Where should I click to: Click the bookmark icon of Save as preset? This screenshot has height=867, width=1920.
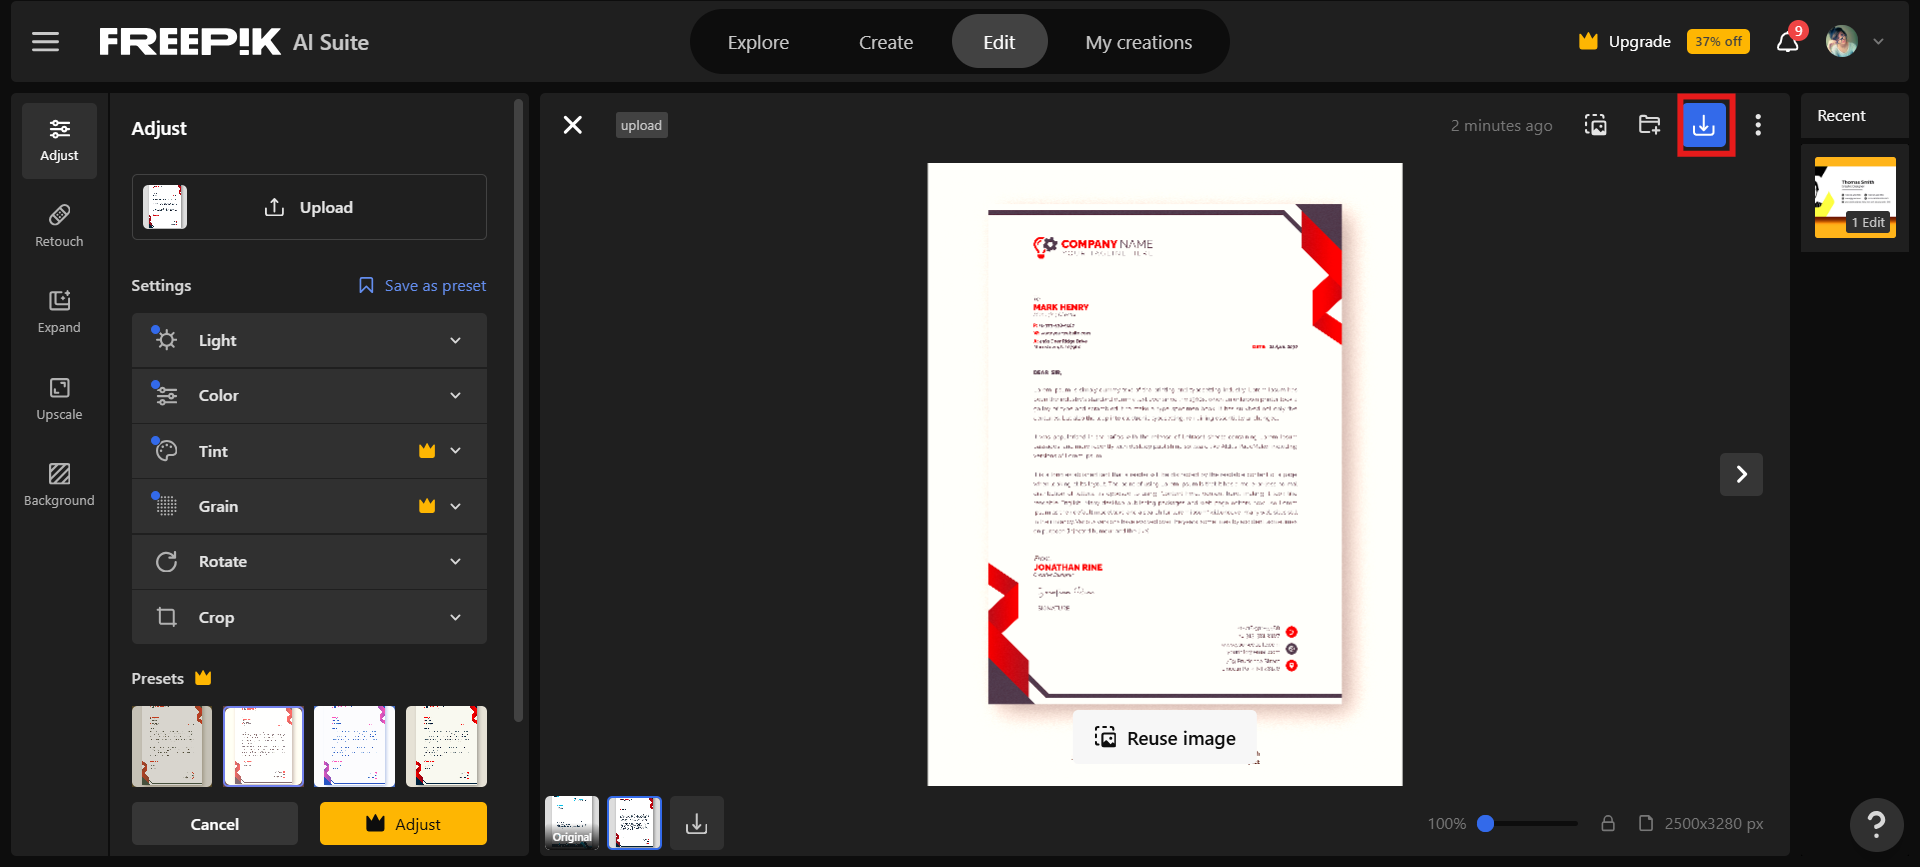[366, 286]
